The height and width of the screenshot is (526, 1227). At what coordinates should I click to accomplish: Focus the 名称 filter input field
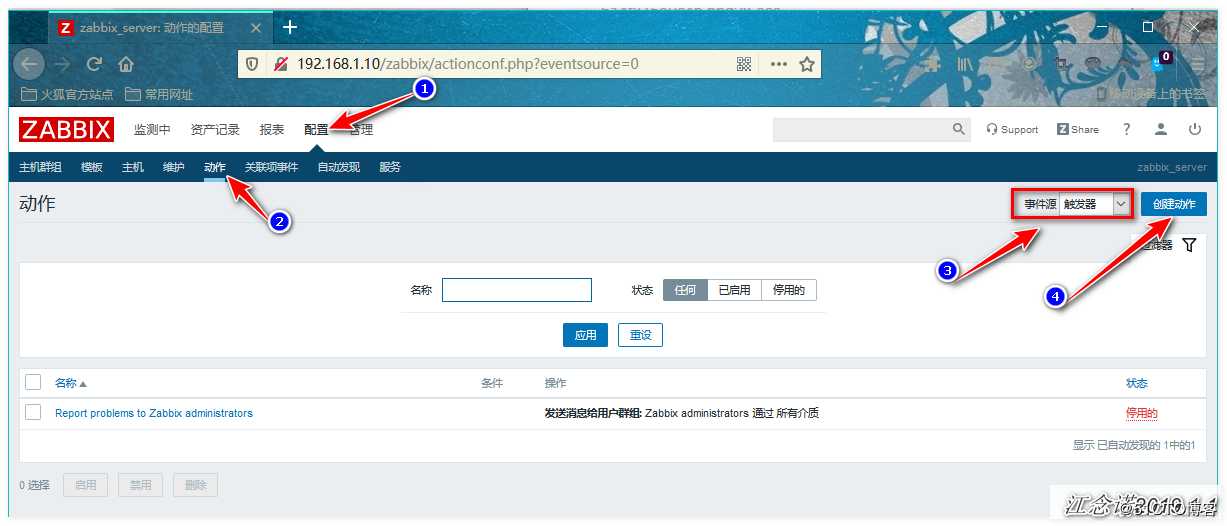click(517, 290)
